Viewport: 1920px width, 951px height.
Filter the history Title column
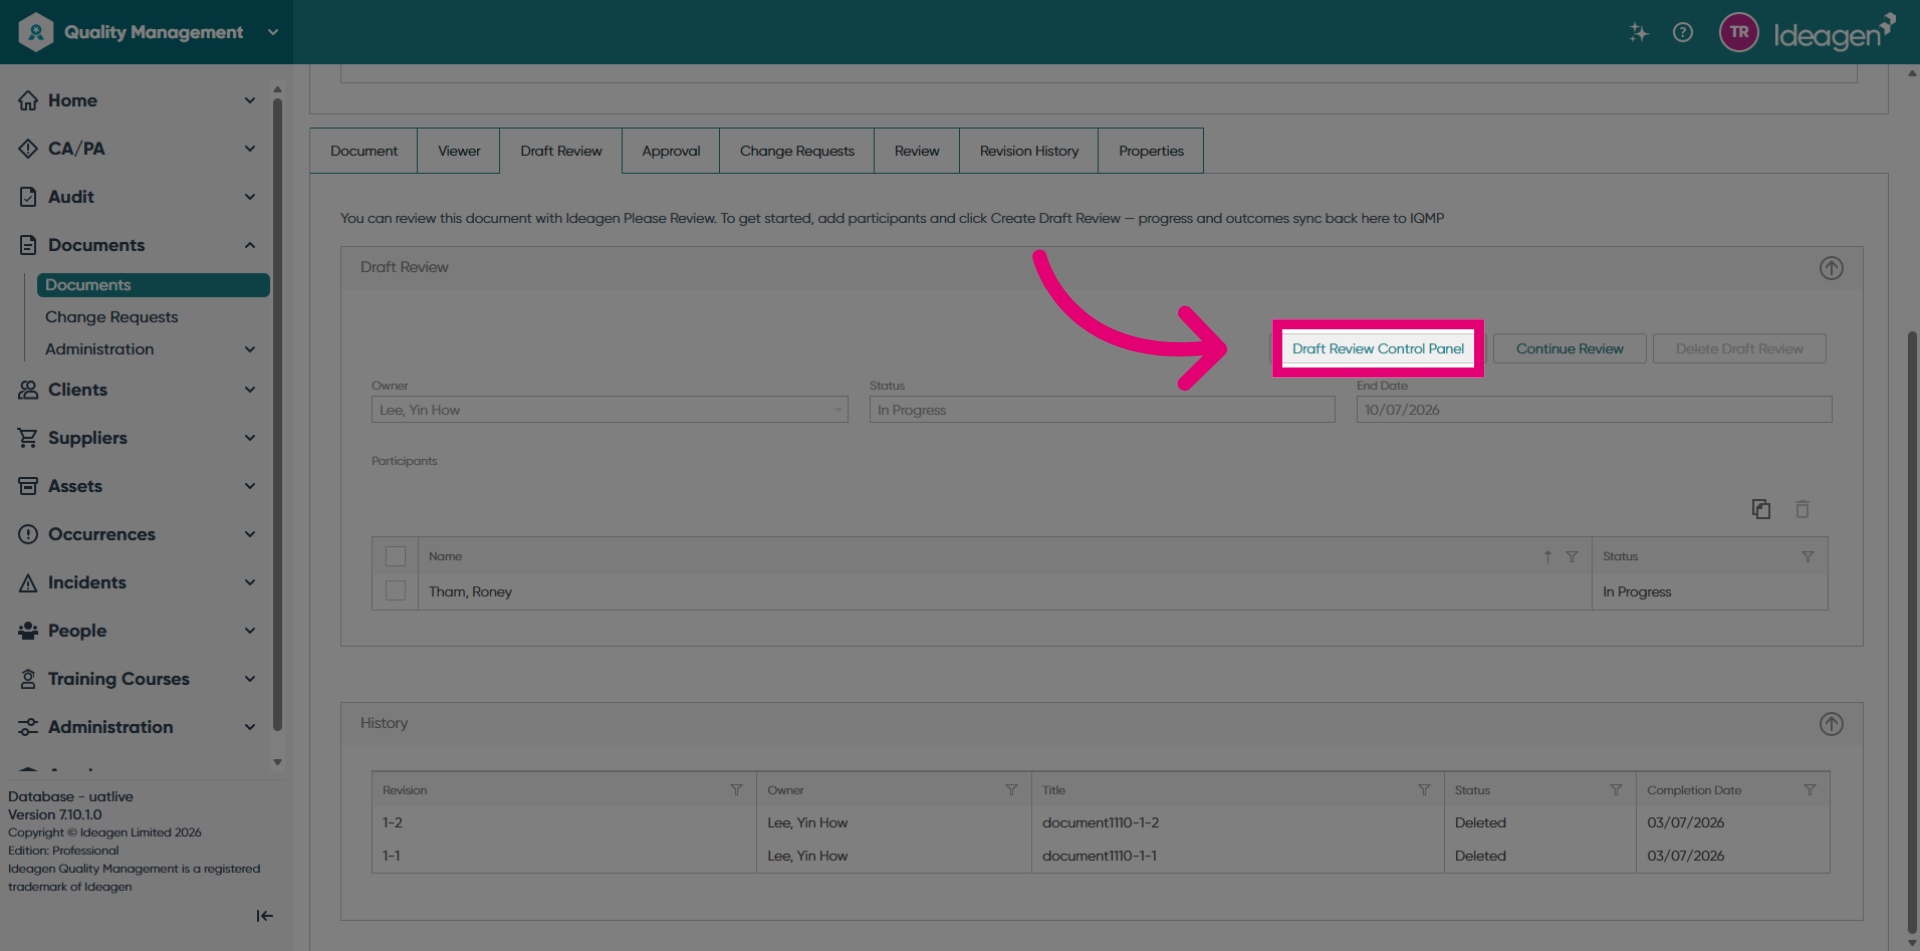point(1424,790)
